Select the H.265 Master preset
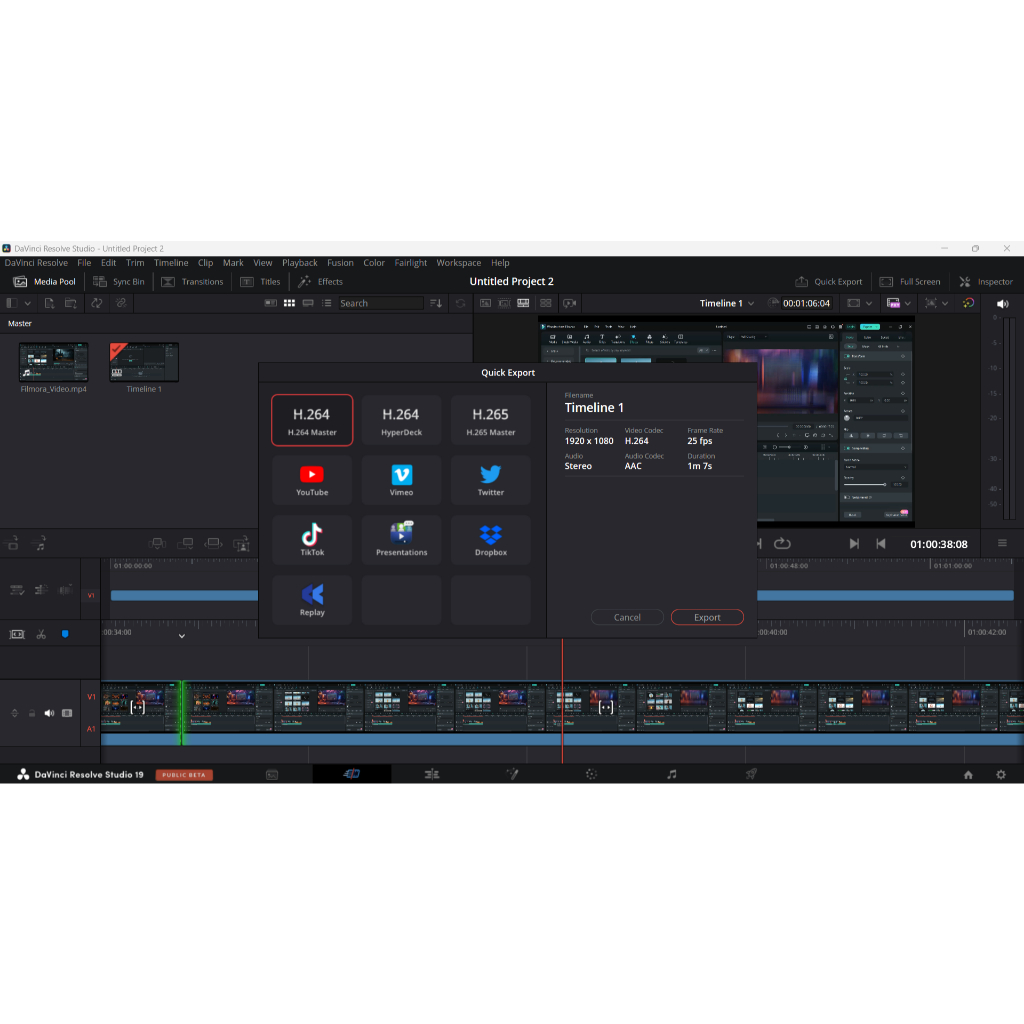Image resolution: width=1024 pixels, height=1024 pixels. point(490,421)
